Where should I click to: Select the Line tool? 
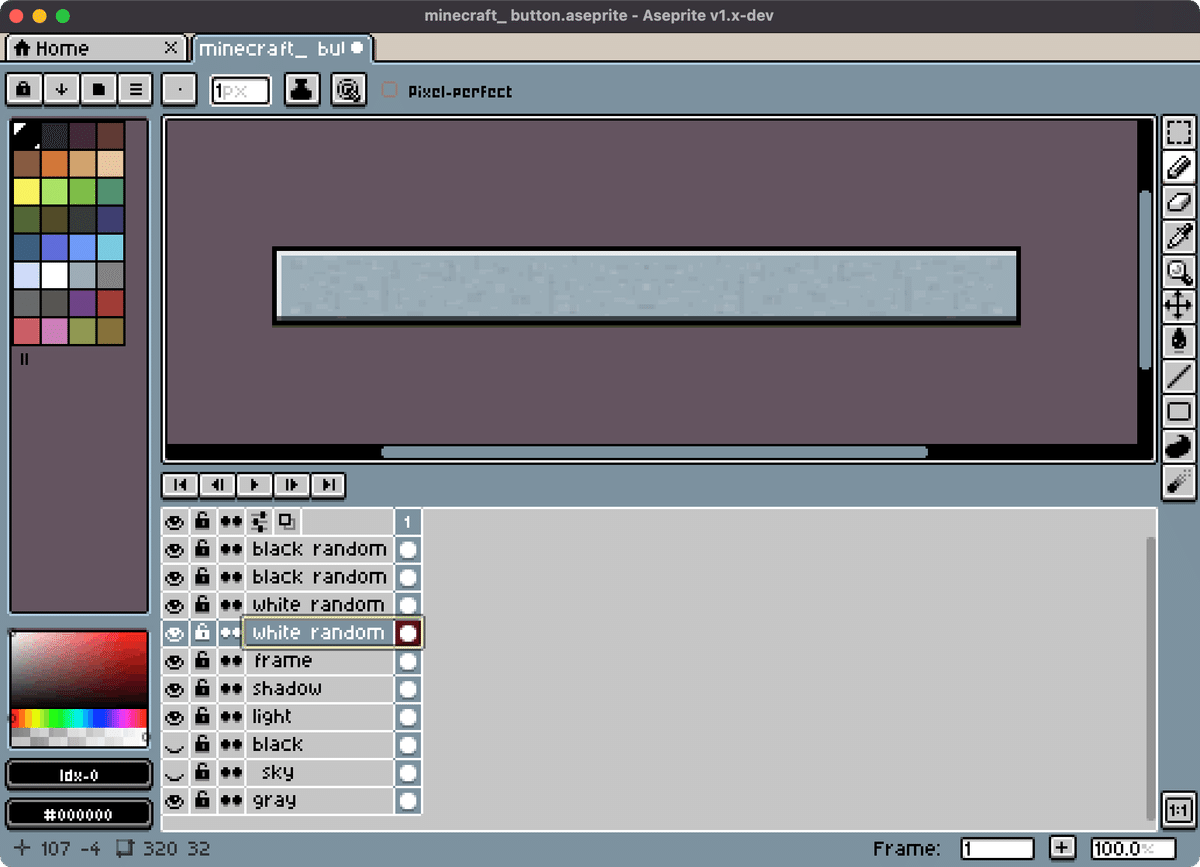point(1179,375)
